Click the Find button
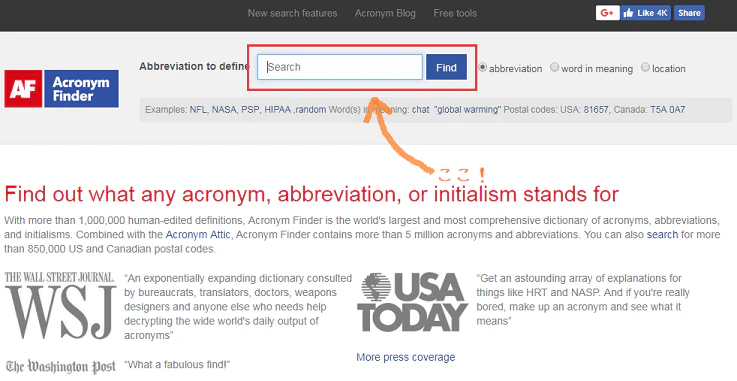This screenshot has height=381, width=737. 447,67
